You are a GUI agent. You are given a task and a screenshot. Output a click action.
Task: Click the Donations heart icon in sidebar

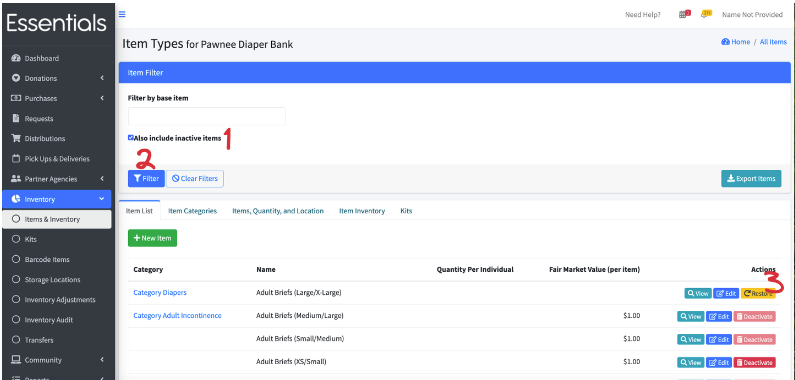coord(16,78)
